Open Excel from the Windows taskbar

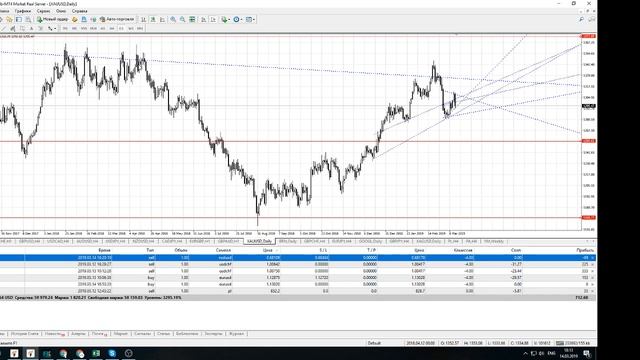[96, 353]
